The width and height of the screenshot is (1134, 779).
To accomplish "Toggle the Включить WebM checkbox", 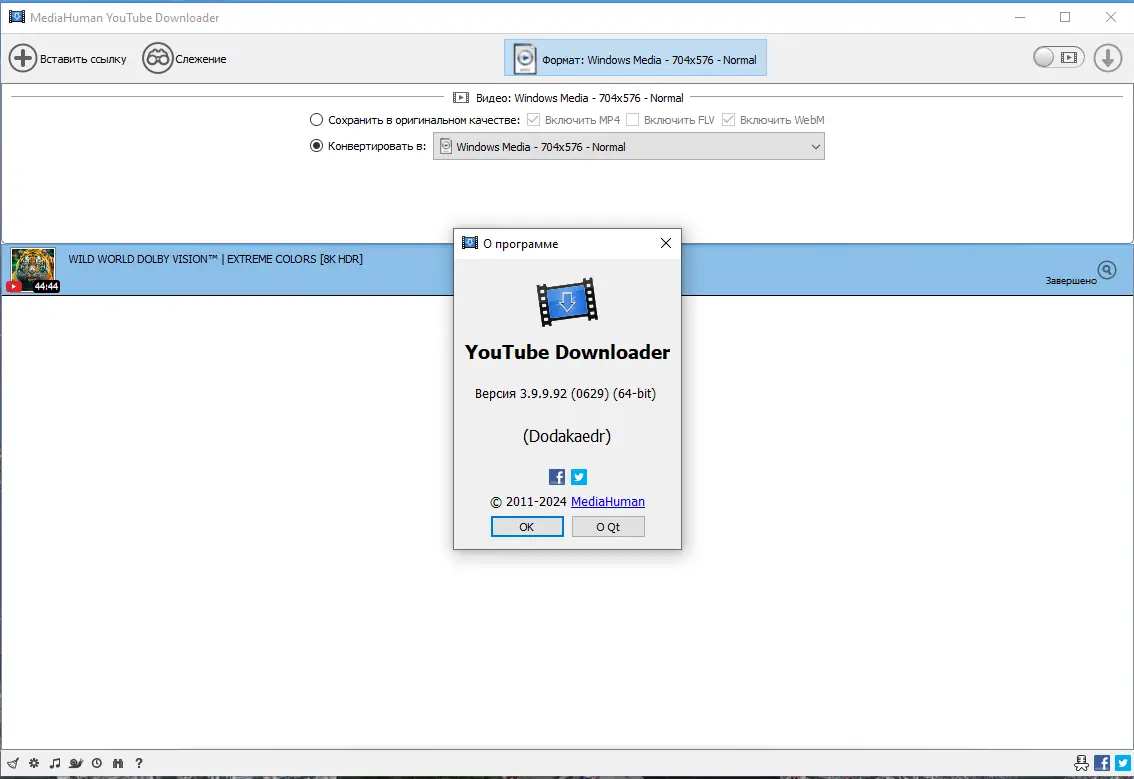I will [x=728, y=120].
